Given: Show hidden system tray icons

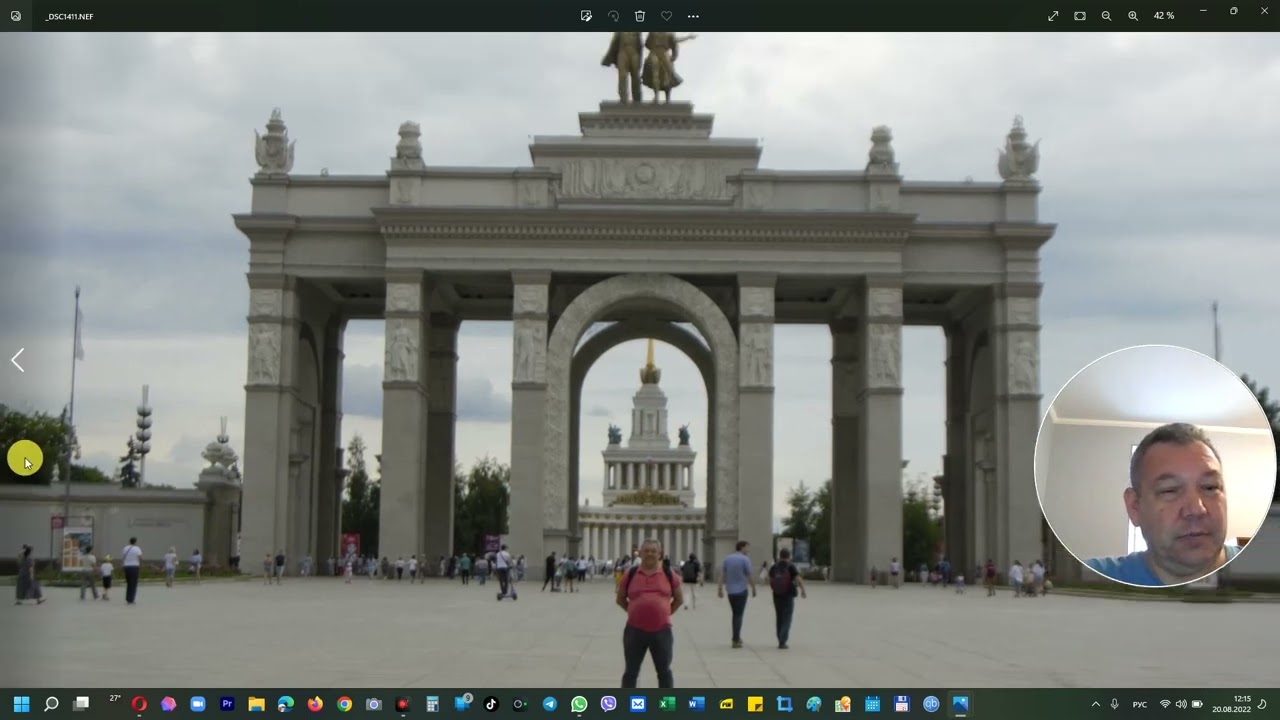Looking at the screenshot, I should [x=1096, y=704].
